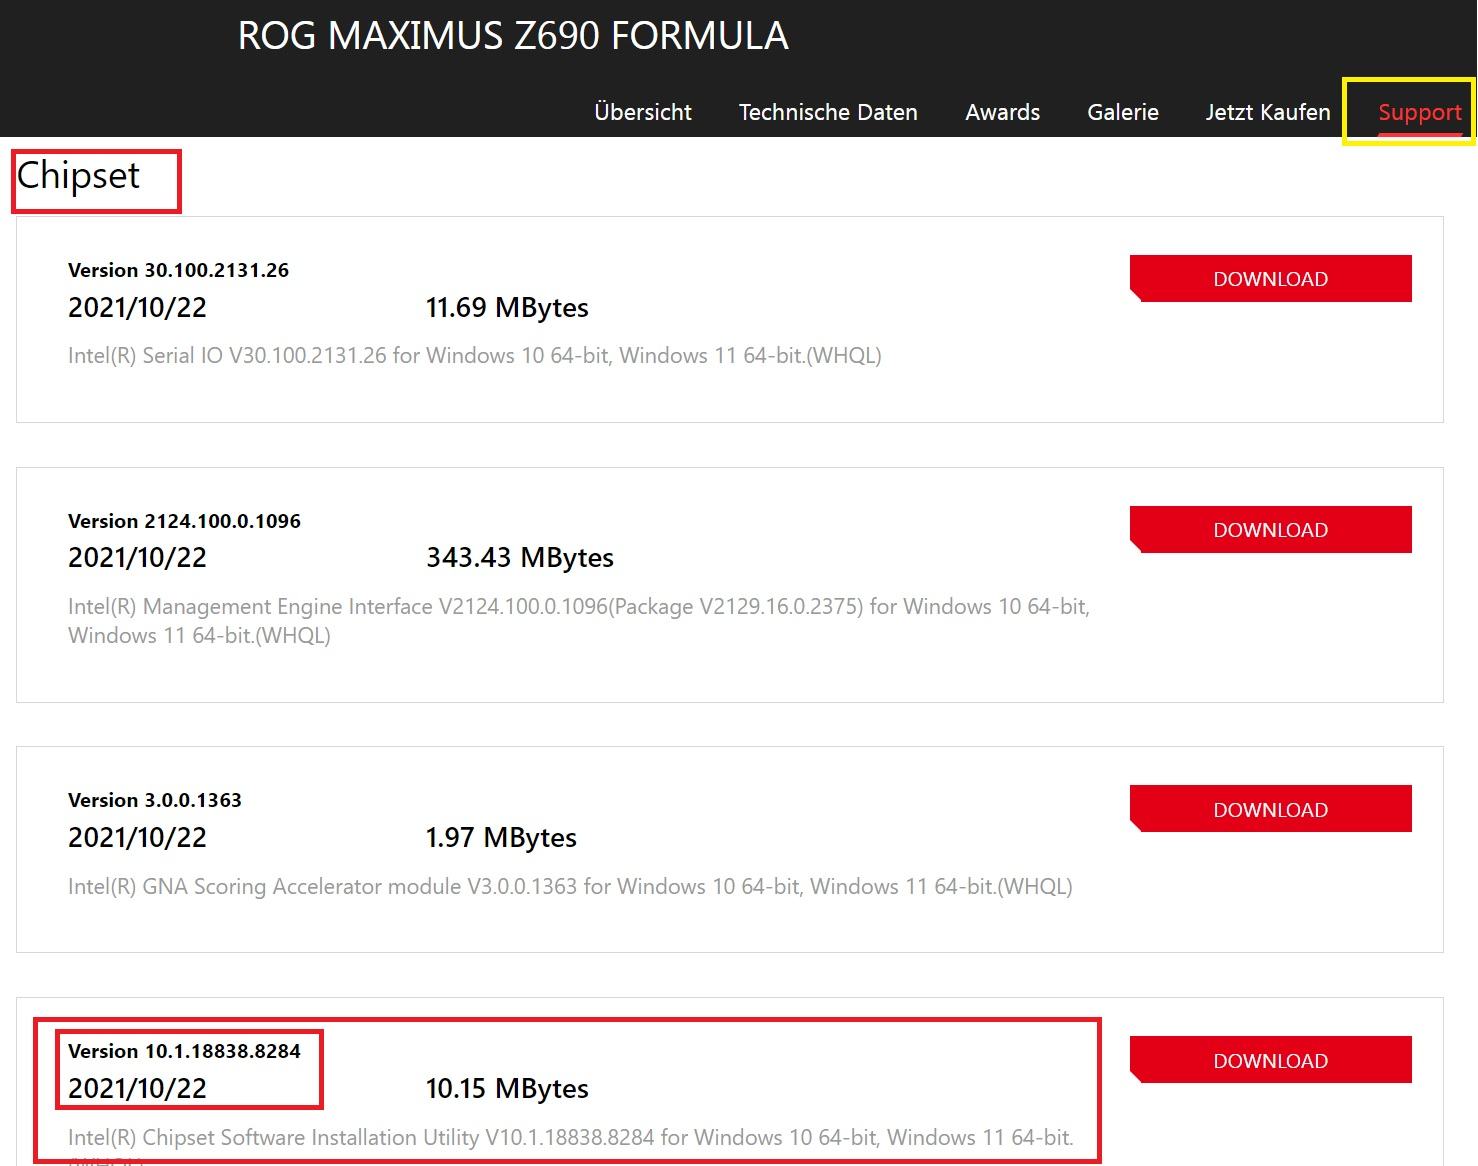Click the ROG MAXIMUS Z690 FORMULA title

[513, 36]
